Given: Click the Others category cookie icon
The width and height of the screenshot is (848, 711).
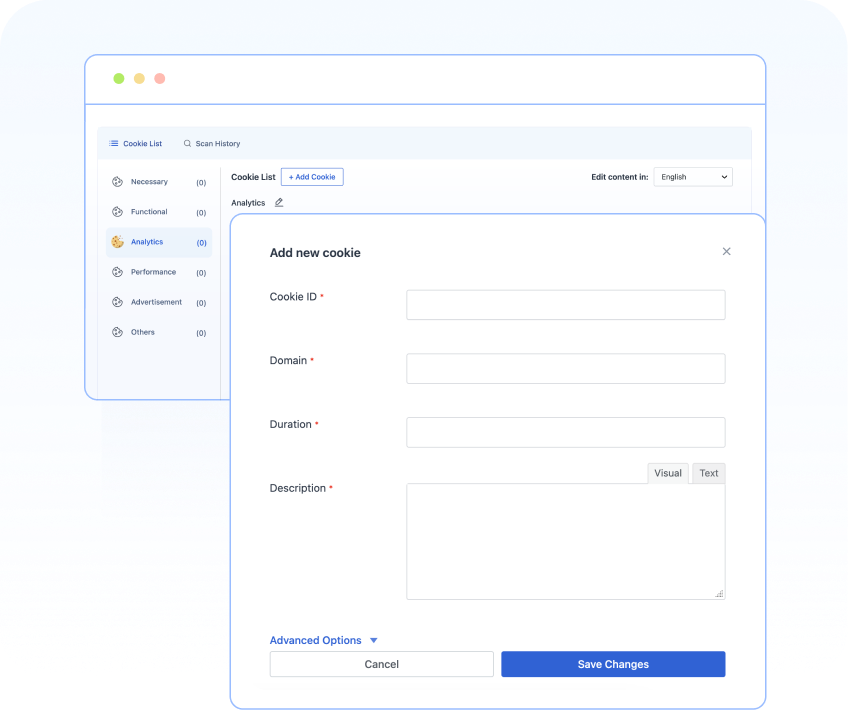Looking at the screenshot, I should click(x=118, y=331).
